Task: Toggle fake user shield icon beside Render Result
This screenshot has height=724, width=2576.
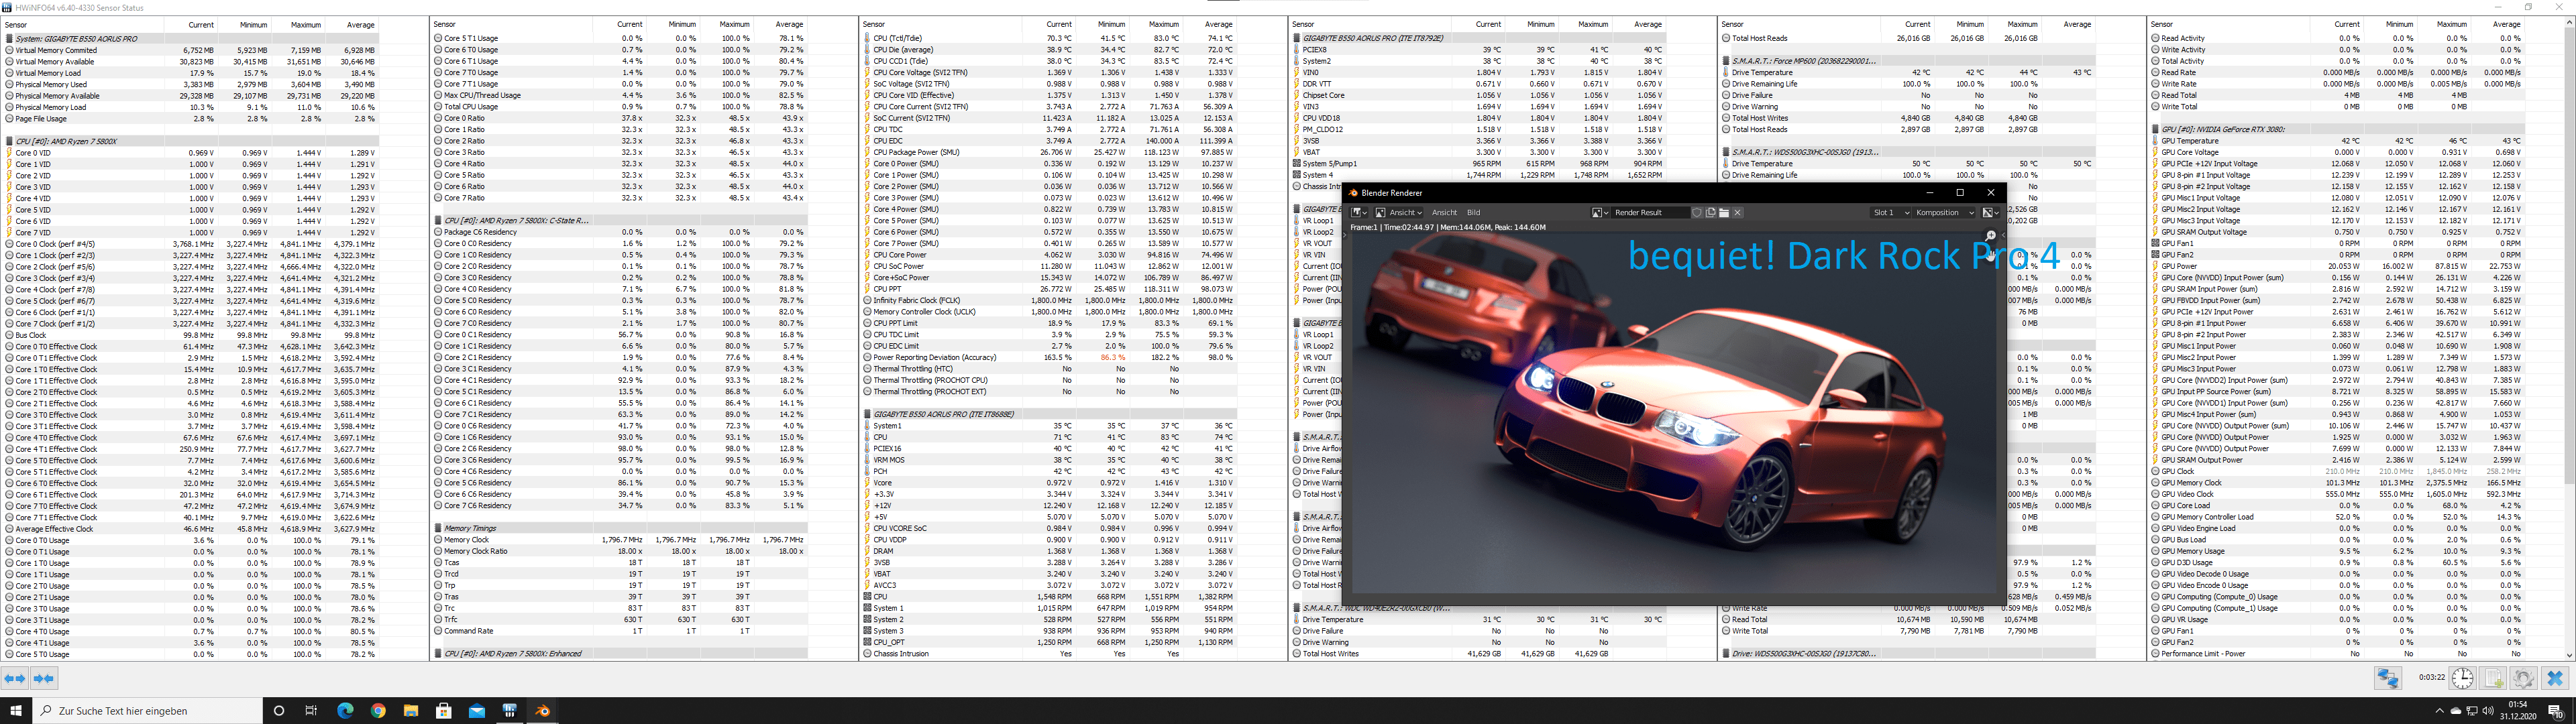Action: tap(1697, 212)
